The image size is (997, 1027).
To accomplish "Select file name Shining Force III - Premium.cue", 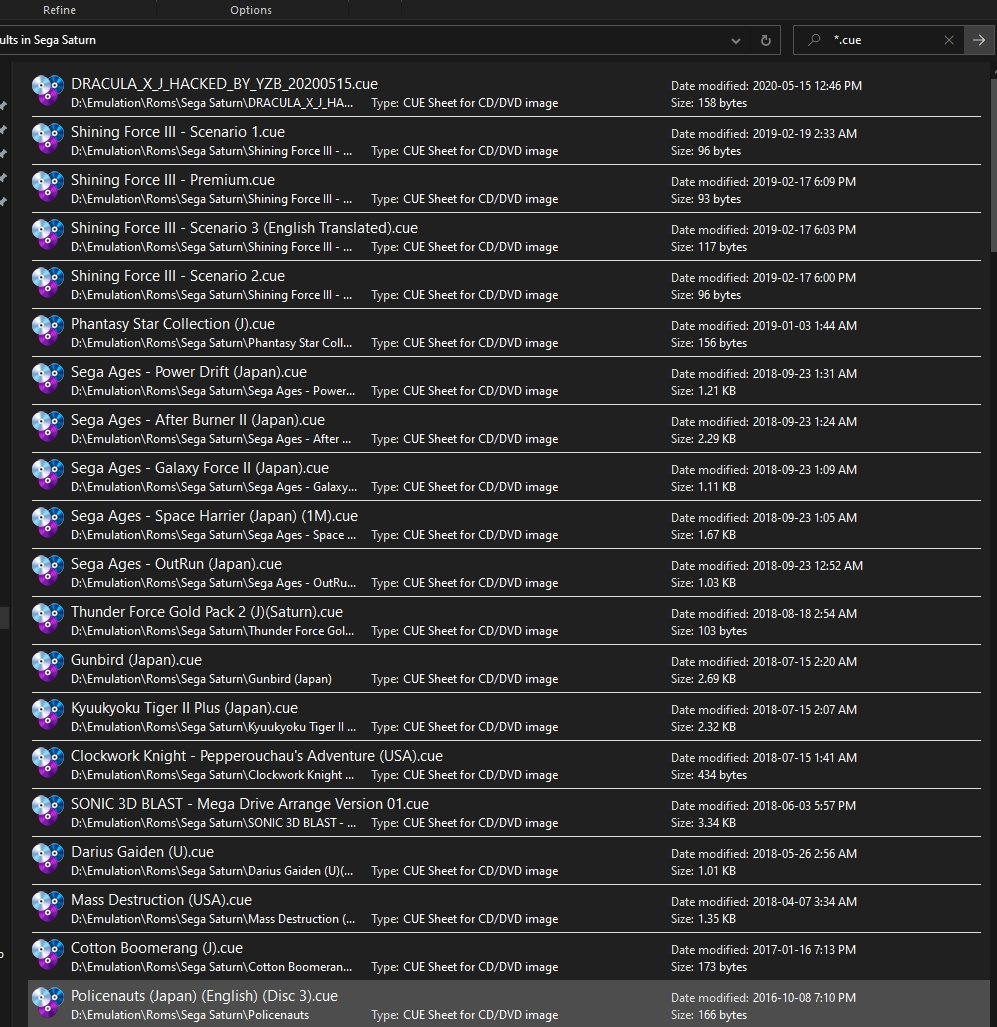I will pyautogui.click(x=173, y=179).
